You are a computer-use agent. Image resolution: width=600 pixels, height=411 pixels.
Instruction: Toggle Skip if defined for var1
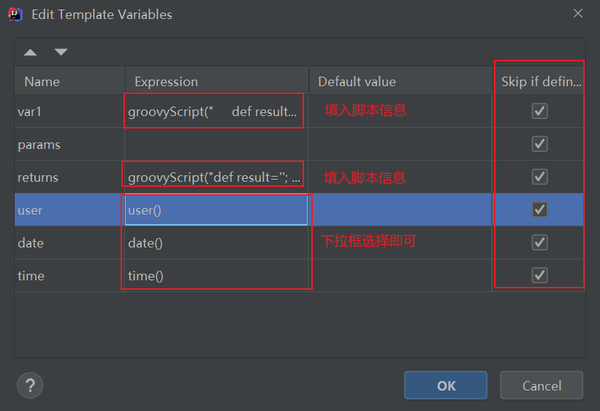(x=540, y=111)
